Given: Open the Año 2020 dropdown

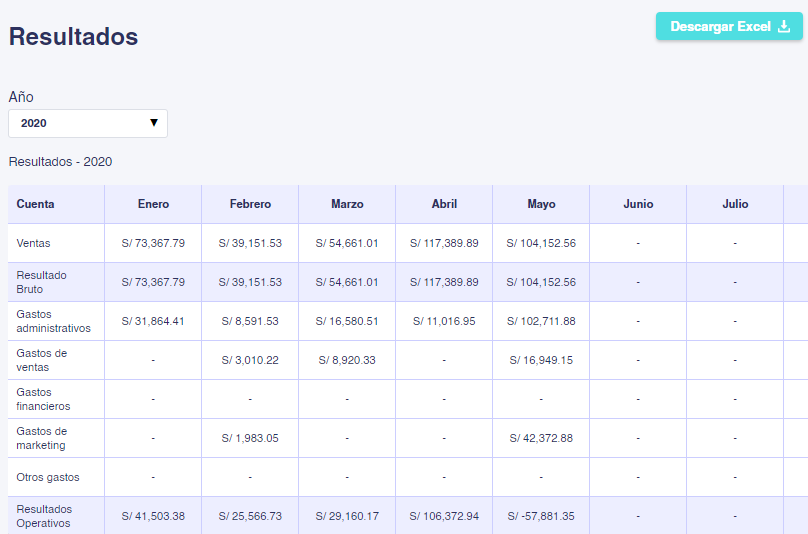Looking at the screenshot, I should coord(88,123).
